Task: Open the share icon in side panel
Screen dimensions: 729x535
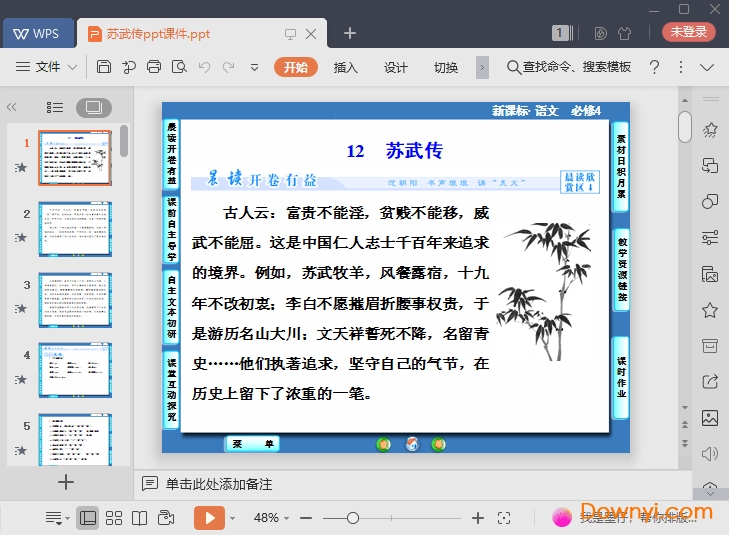Action: point(710,382)
